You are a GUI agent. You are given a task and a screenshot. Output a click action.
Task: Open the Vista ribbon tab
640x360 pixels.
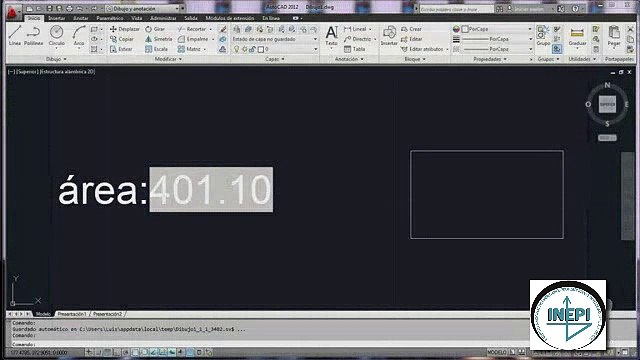click(x=137, y=18)
